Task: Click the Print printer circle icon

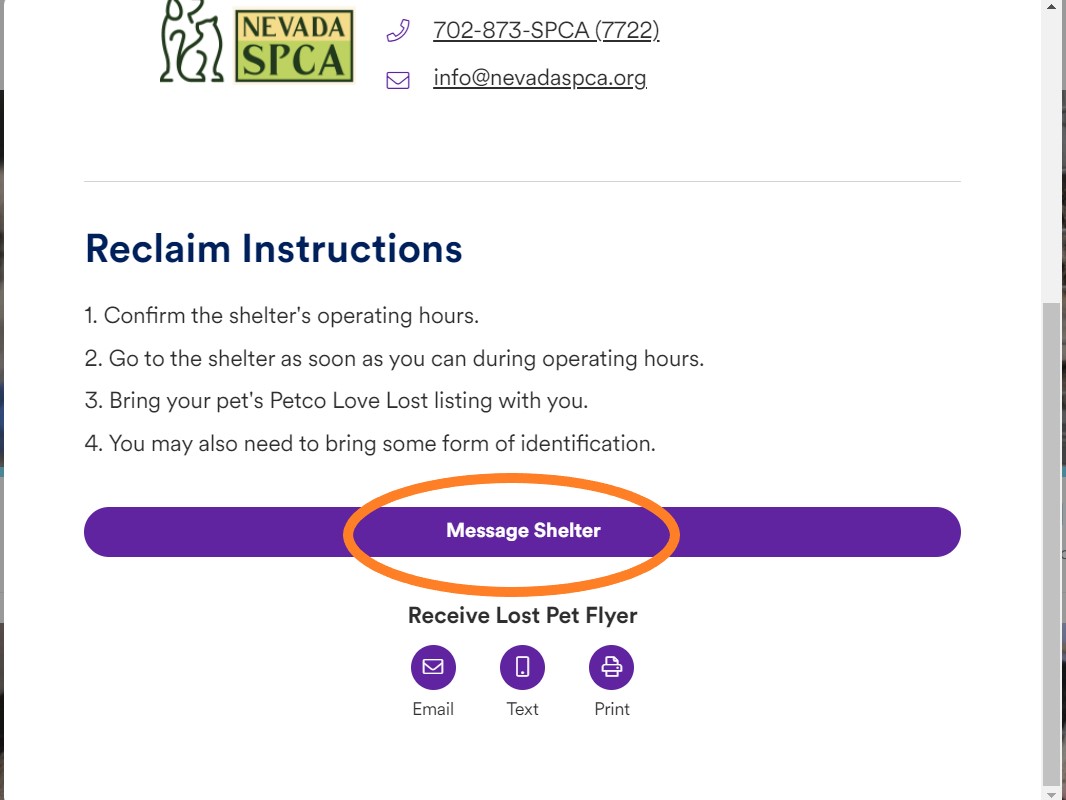Action: pyautogui.click(x=611, y=667)
